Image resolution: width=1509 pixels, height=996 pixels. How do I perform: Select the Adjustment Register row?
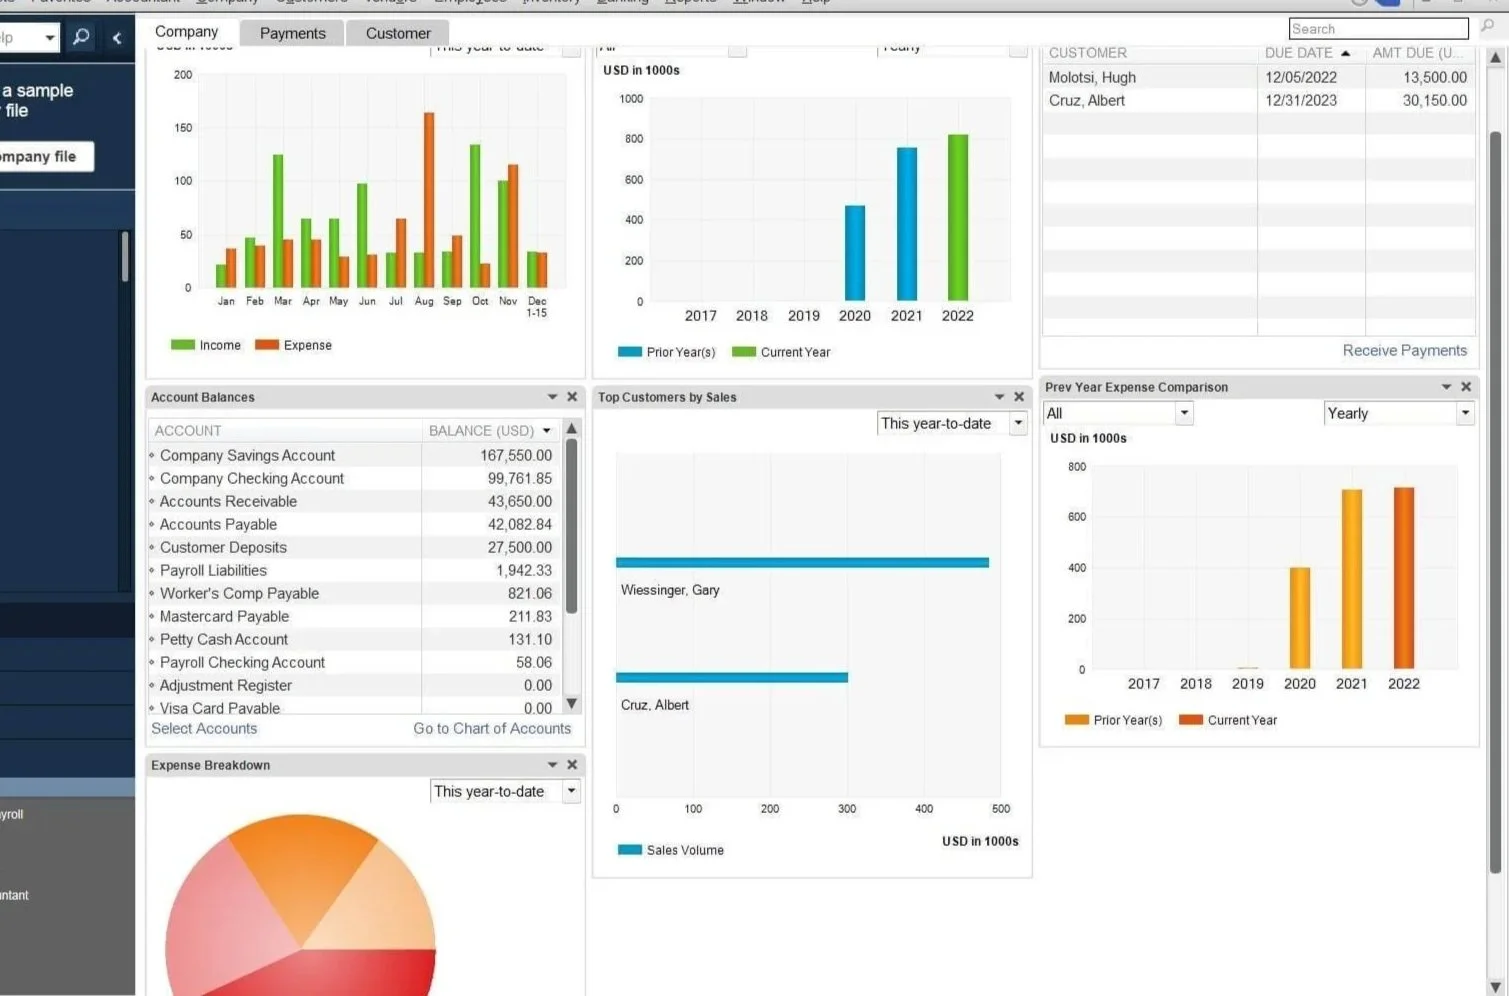coord(355,685)
